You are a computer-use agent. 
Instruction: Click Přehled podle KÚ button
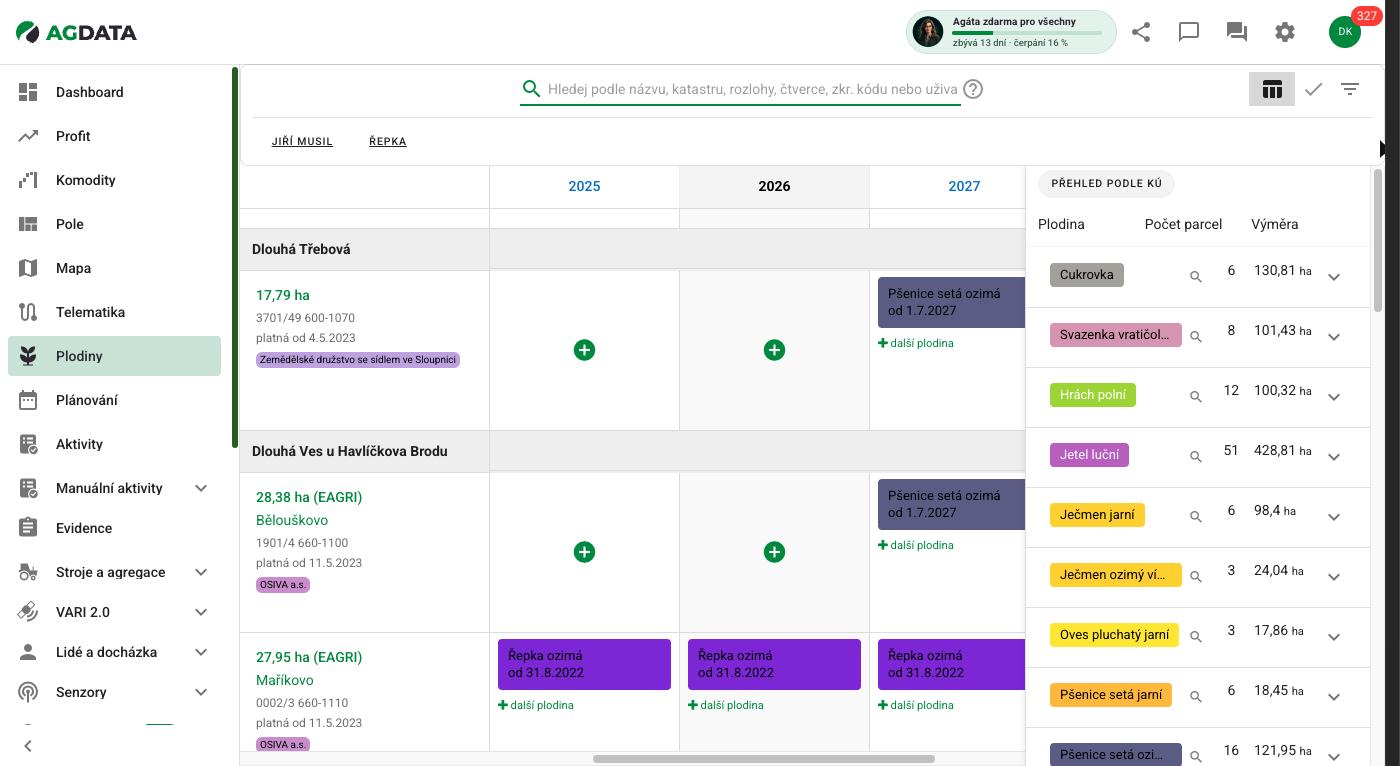(x=1106, y=184)
